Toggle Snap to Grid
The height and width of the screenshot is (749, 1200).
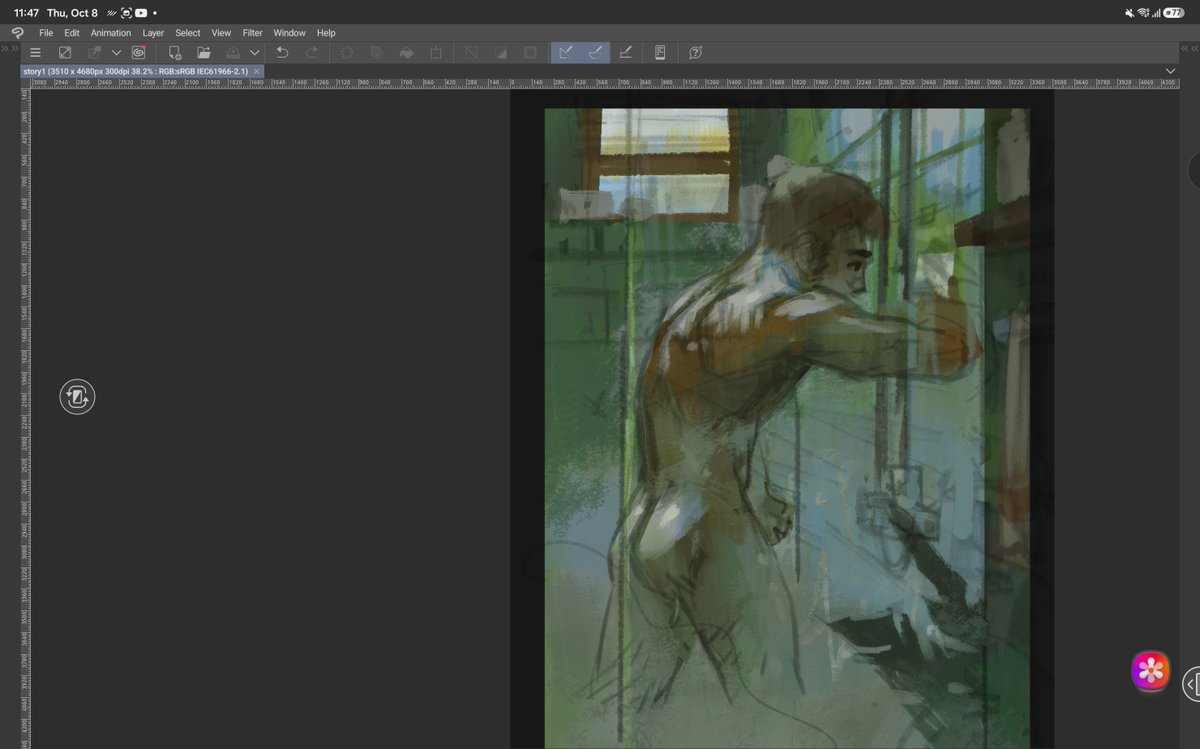pos(625,52)
